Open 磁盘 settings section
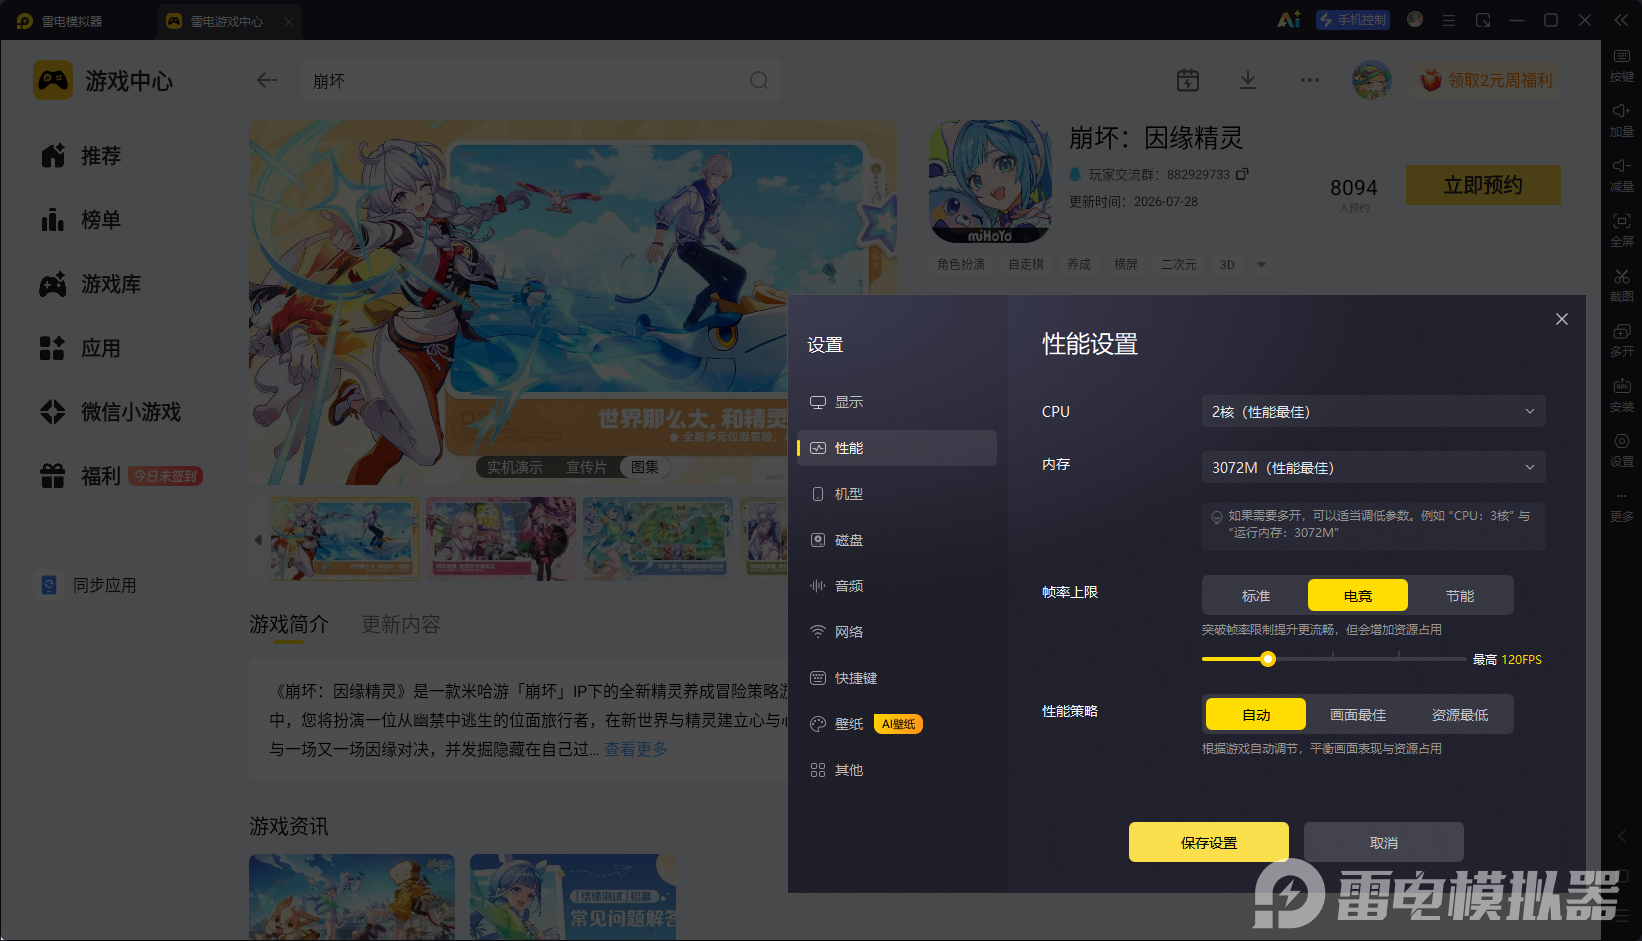 click(897, 540)
